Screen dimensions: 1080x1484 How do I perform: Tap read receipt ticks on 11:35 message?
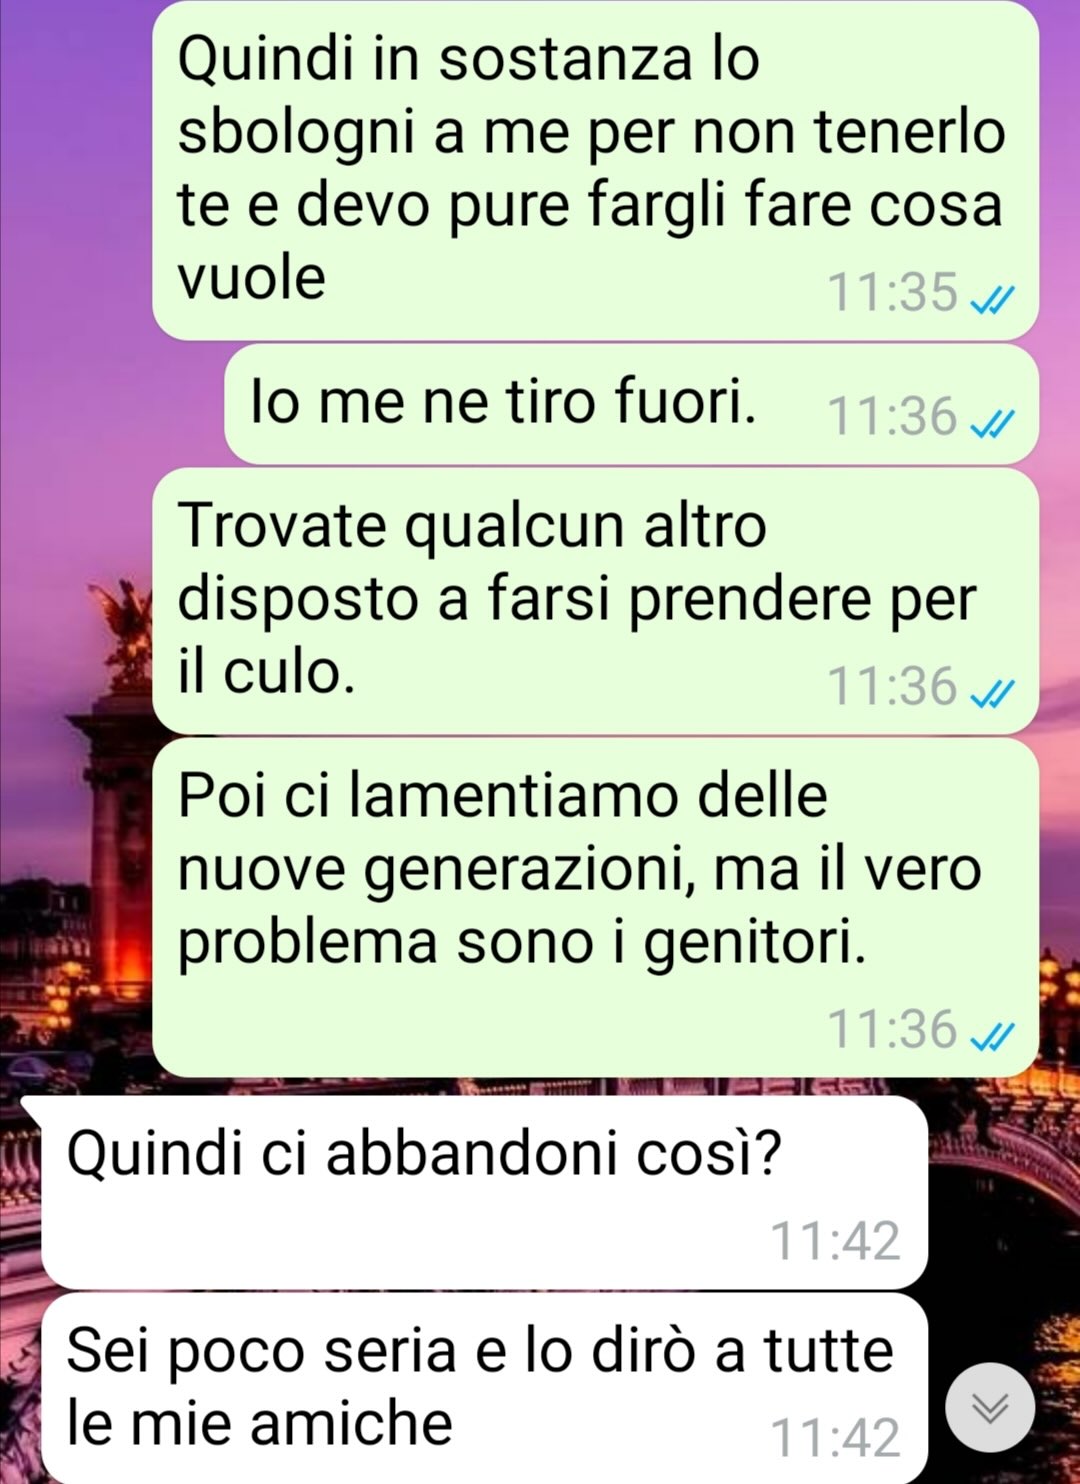[993, 298]
